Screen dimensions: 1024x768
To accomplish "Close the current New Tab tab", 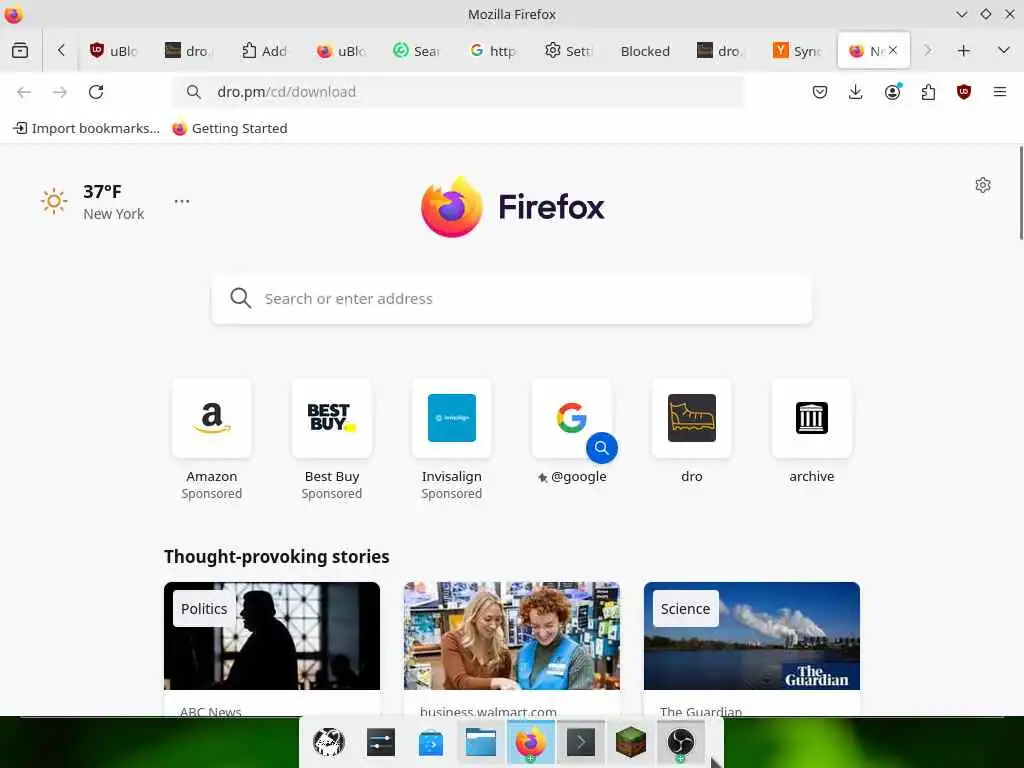I will tap(893, 50).
